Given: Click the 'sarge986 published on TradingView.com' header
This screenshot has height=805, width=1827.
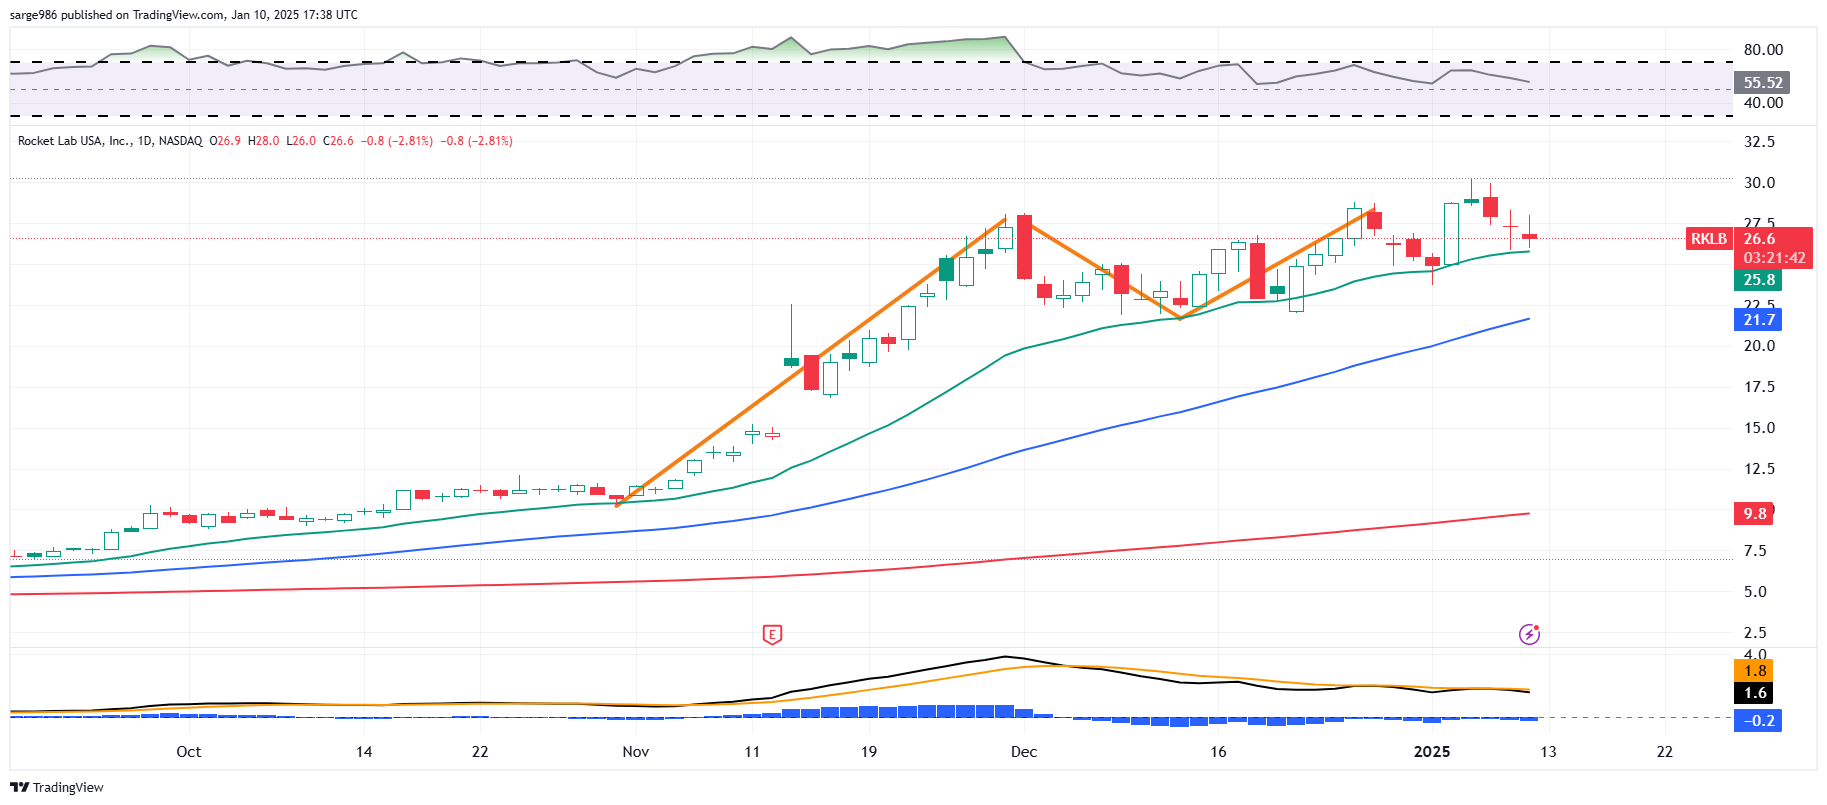Looking at the screenshot, I should (x=183, y=15).
